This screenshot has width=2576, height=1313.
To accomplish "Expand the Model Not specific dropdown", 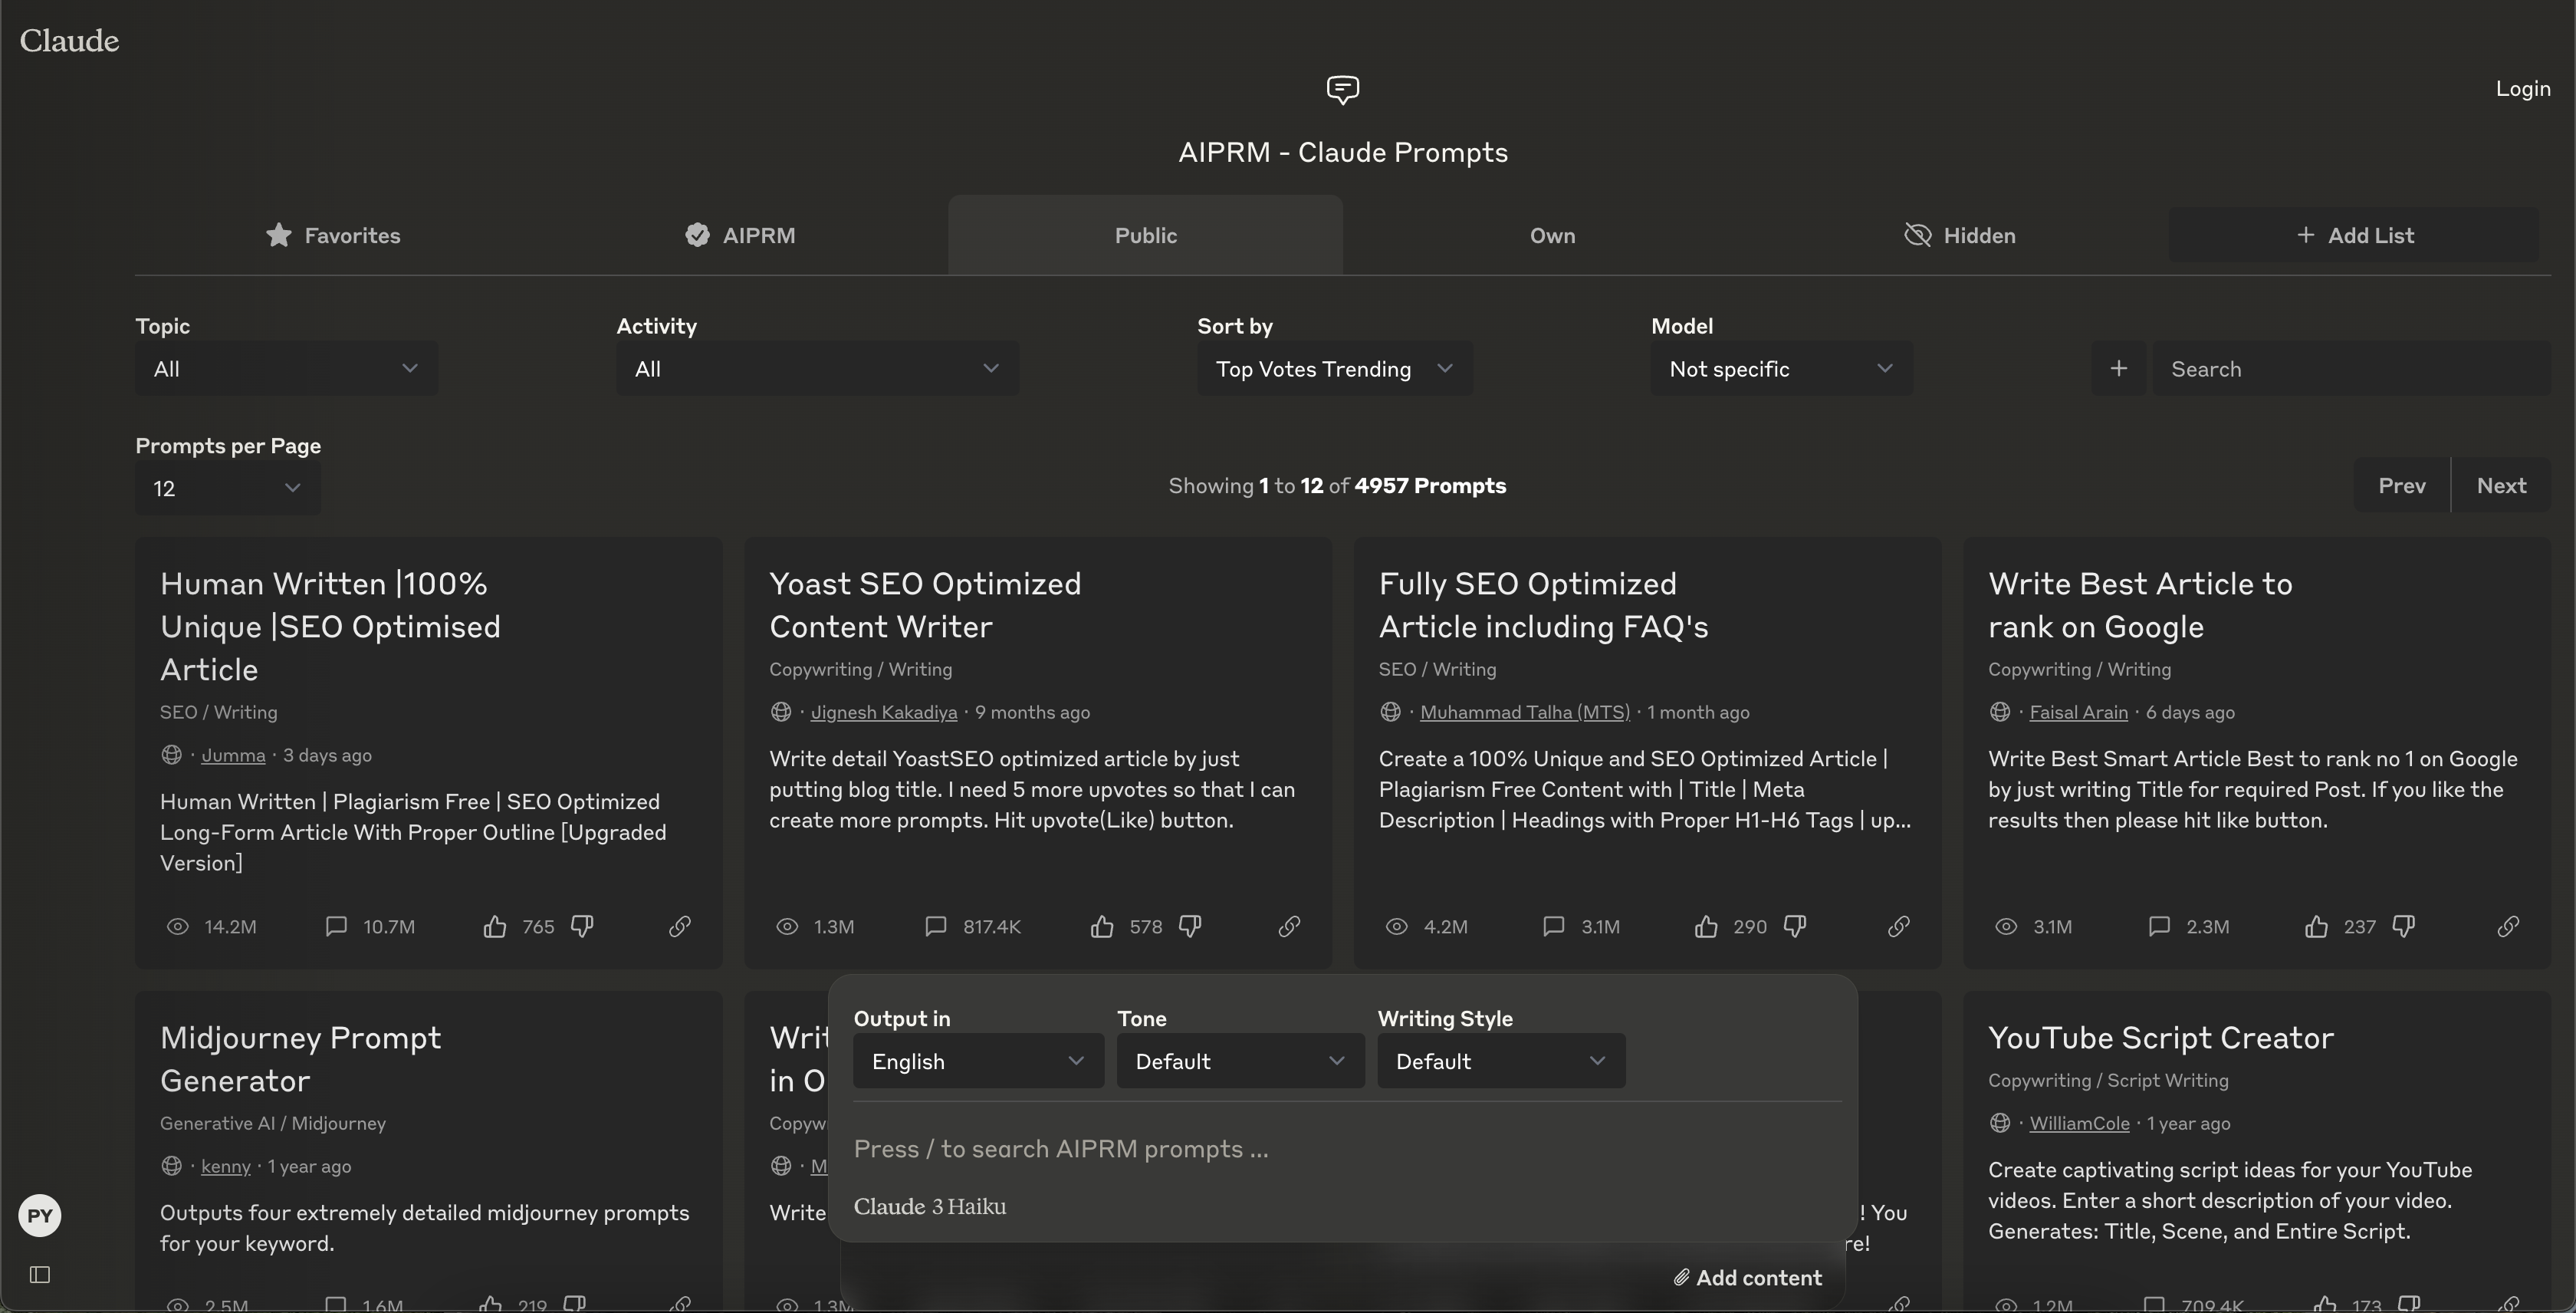I will (1779, 368).
